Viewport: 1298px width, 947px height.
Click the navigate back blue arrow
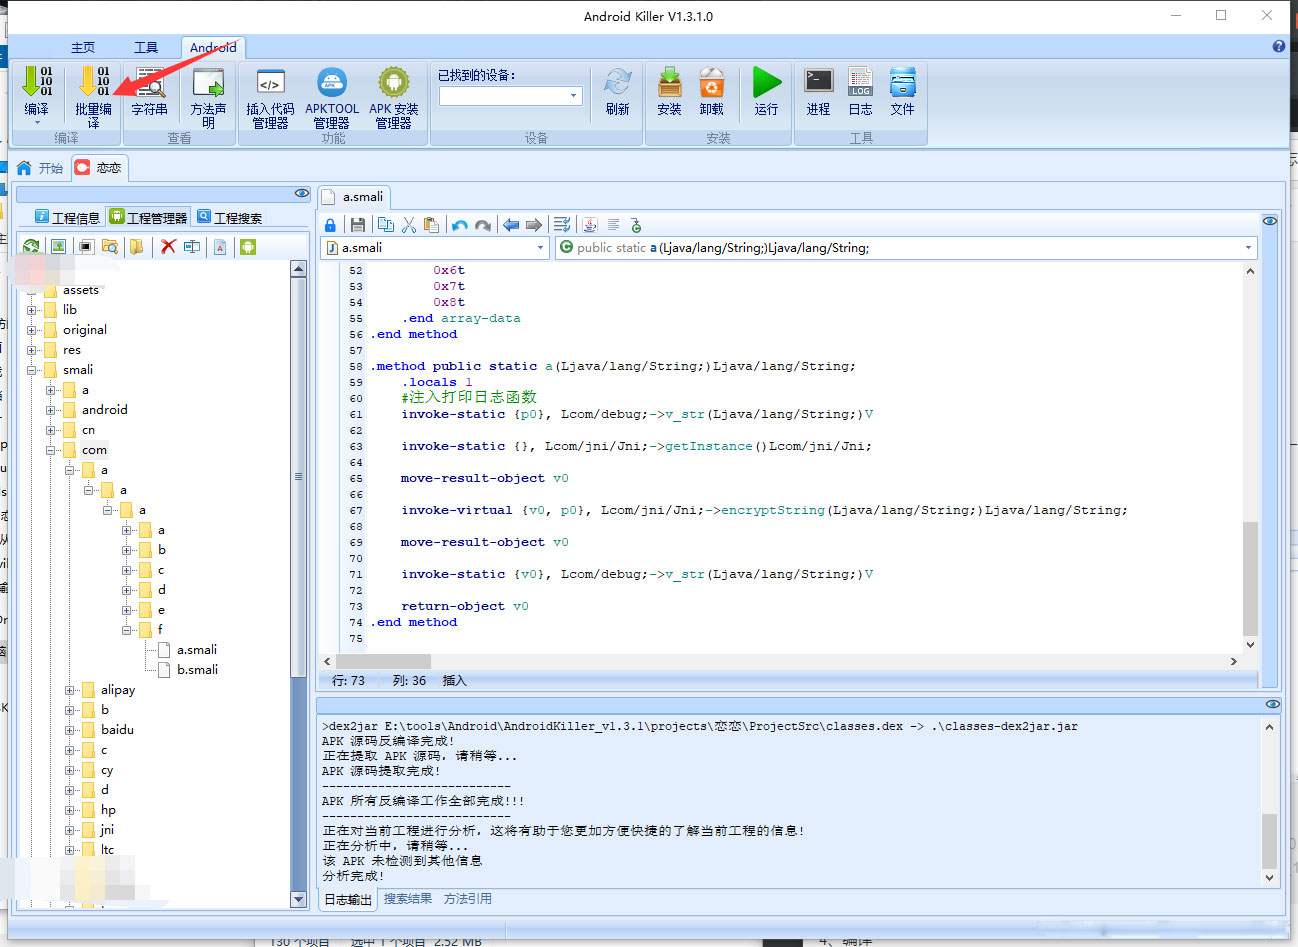click(x=511, y=225)
